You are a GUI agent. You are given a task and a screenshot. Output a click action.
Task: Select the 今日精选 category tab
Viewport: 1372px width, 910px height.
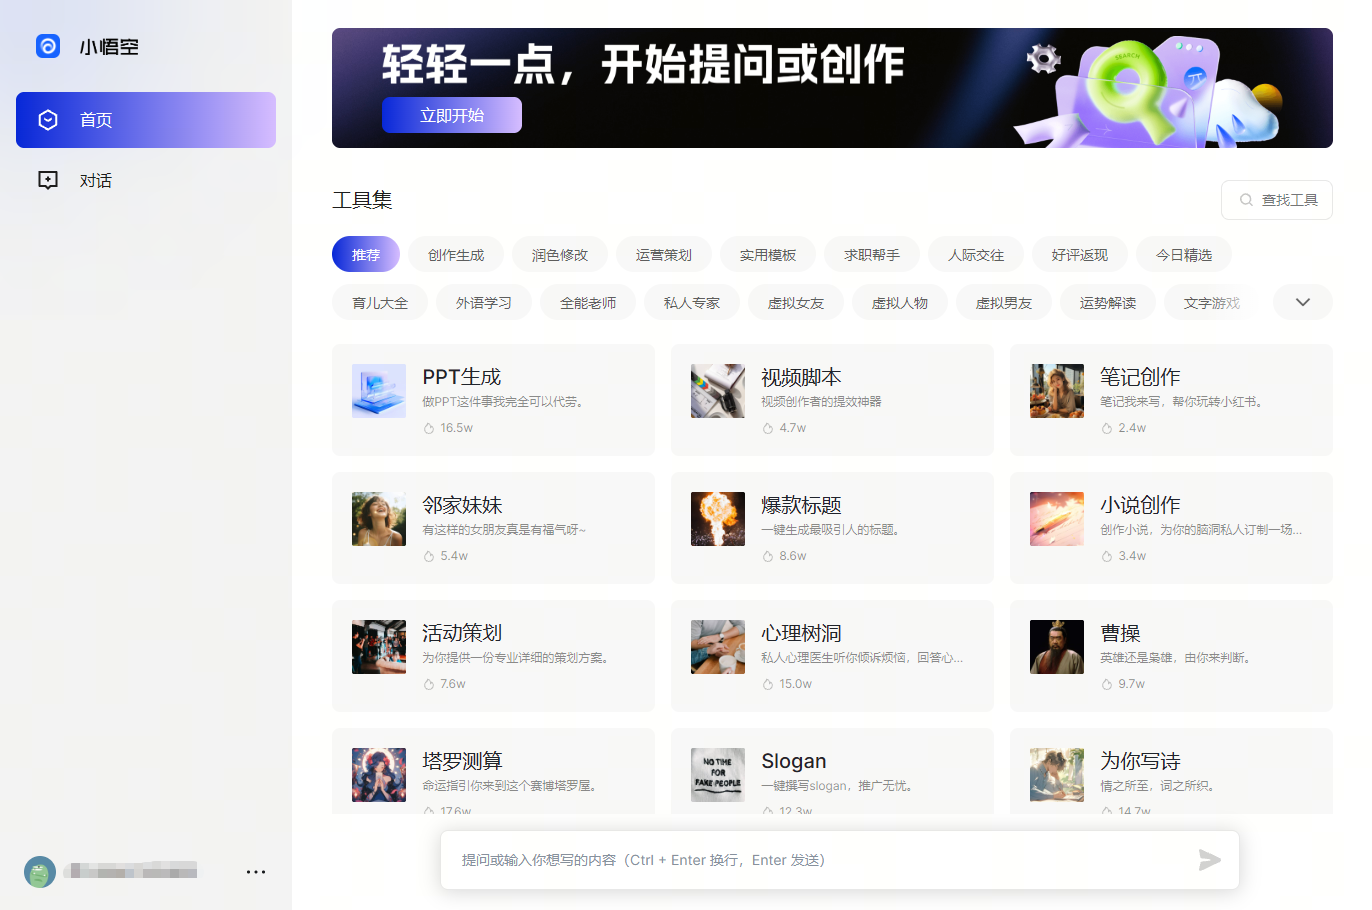[x=1184, y=255]
